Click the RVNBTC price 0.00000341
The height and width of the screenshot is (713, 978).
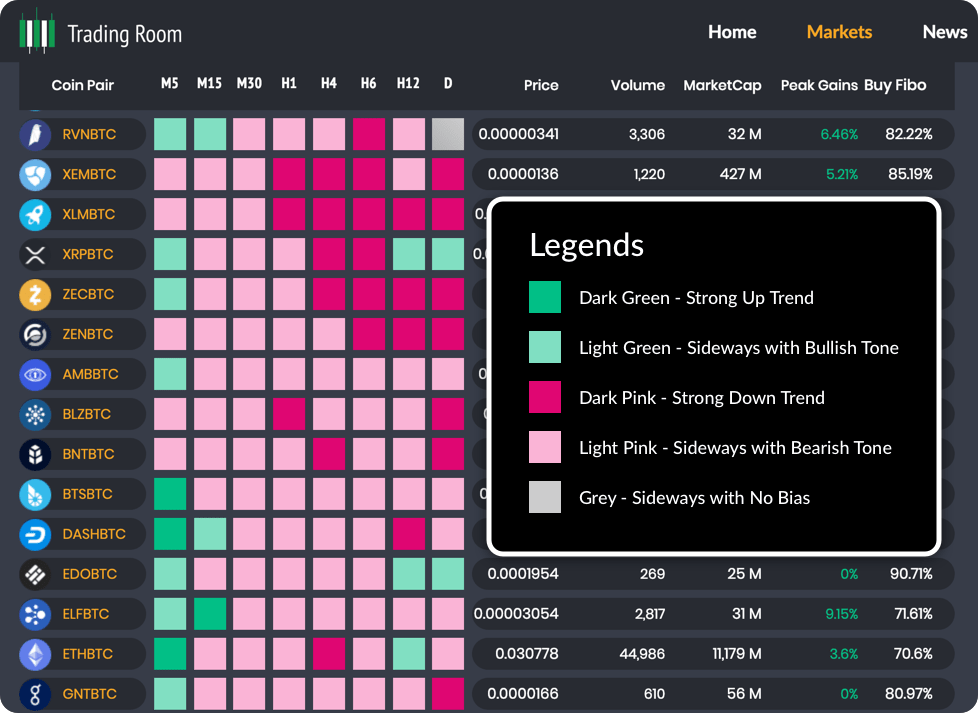tap(518, 134)
